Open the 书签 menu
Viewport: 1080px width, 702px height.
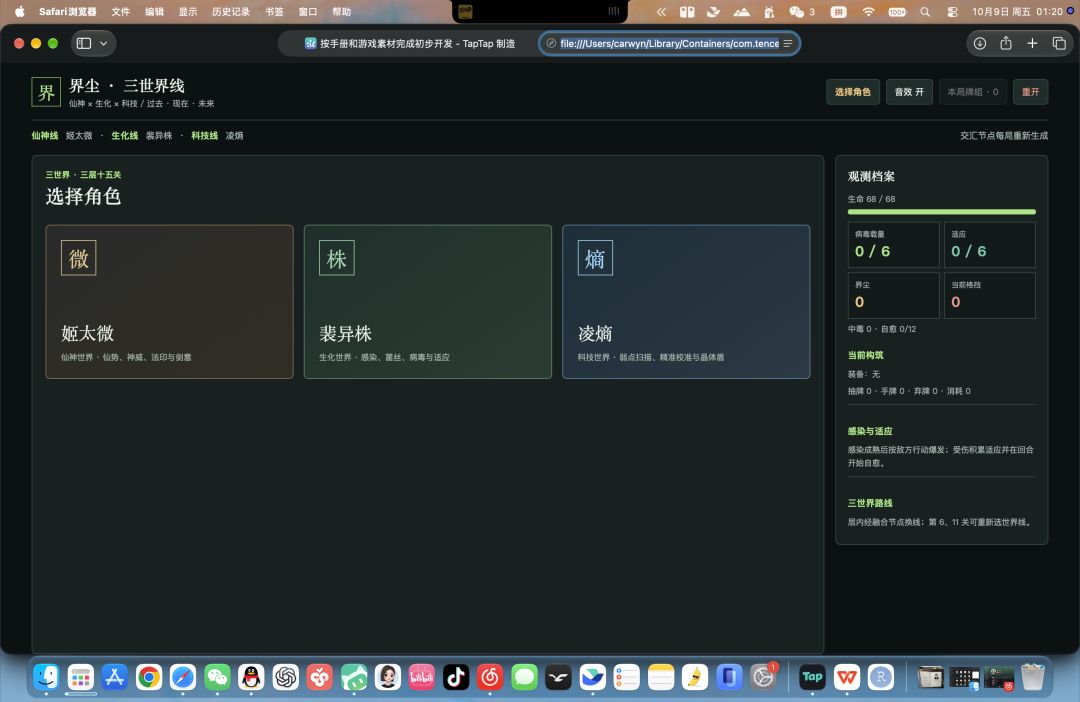(274, 12)
